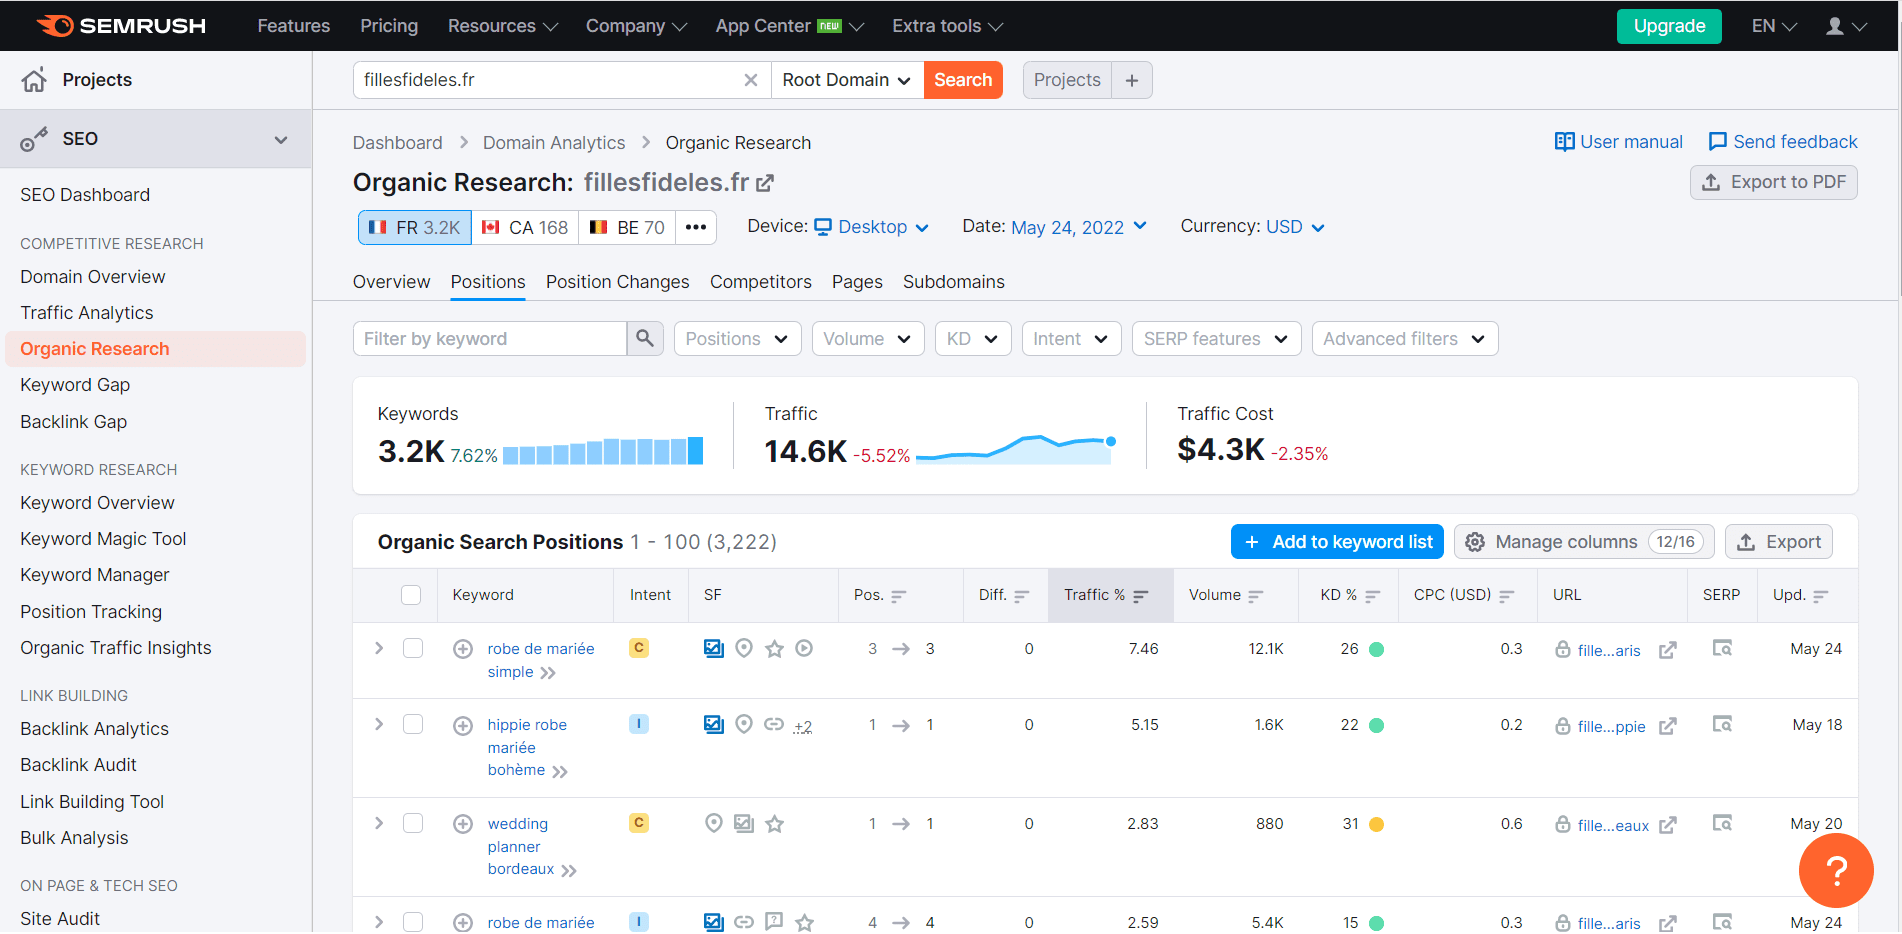Add 'hippie robe mariée bohème' via plus circle
1902x934 pixels.
pyautogui.click(x=463, y=726)
